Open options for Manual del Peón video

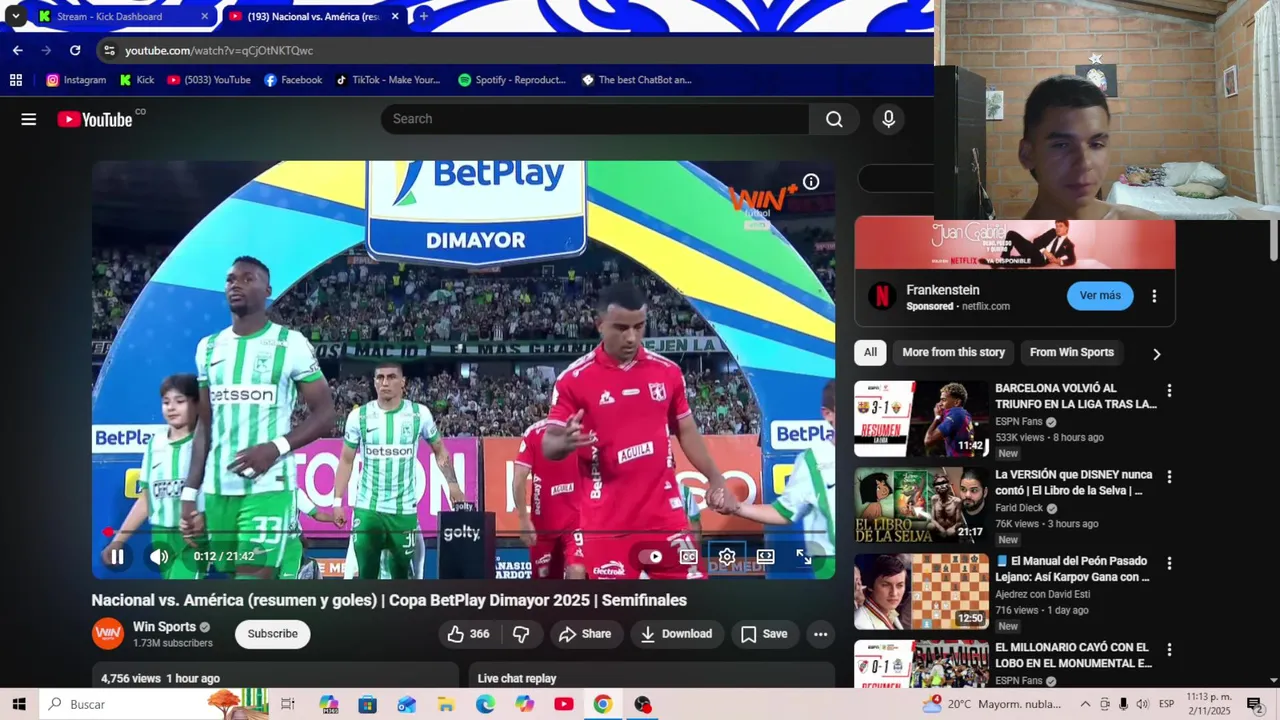1168,563
